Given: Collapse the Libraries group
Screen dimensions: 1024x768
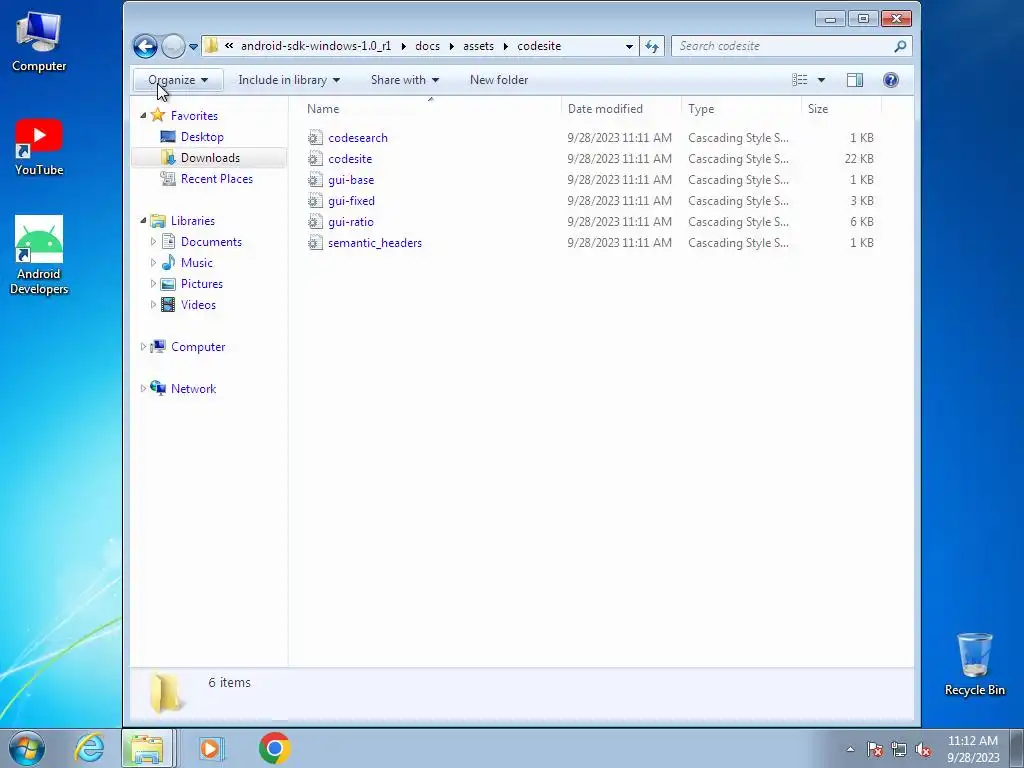Looking at the screenshot, I should pyautogui.click(x=143, y=221).
